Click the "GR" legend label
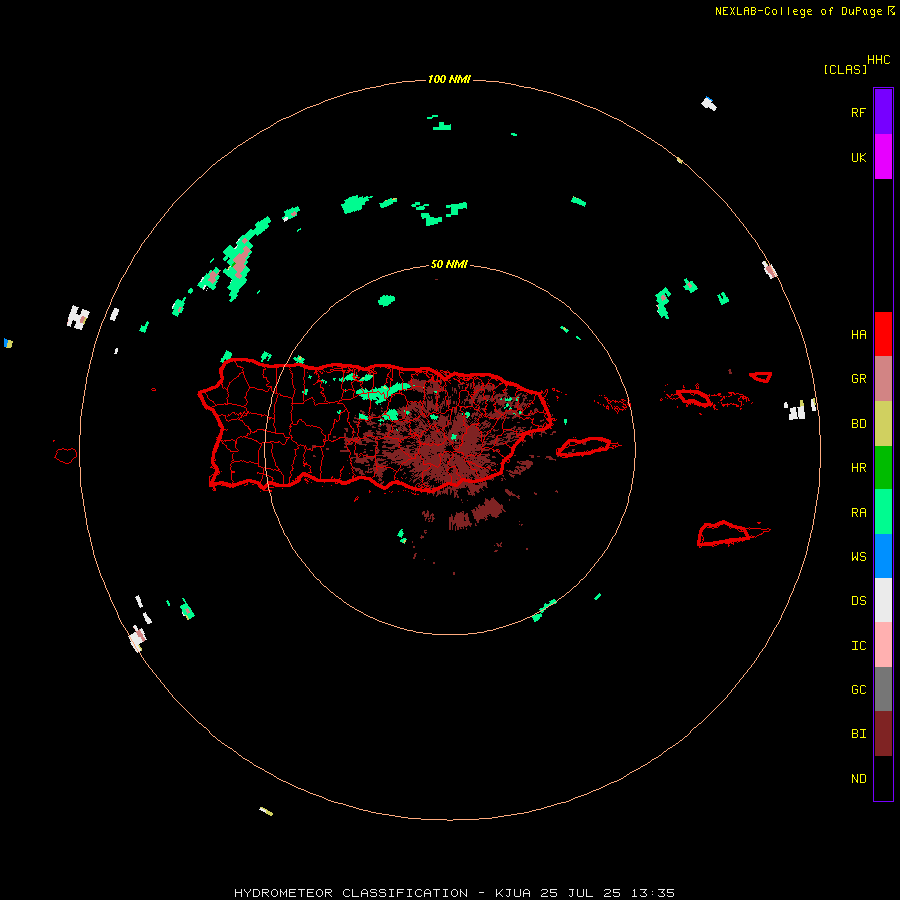This screenshot has width=900, height=900. (858, 379)
